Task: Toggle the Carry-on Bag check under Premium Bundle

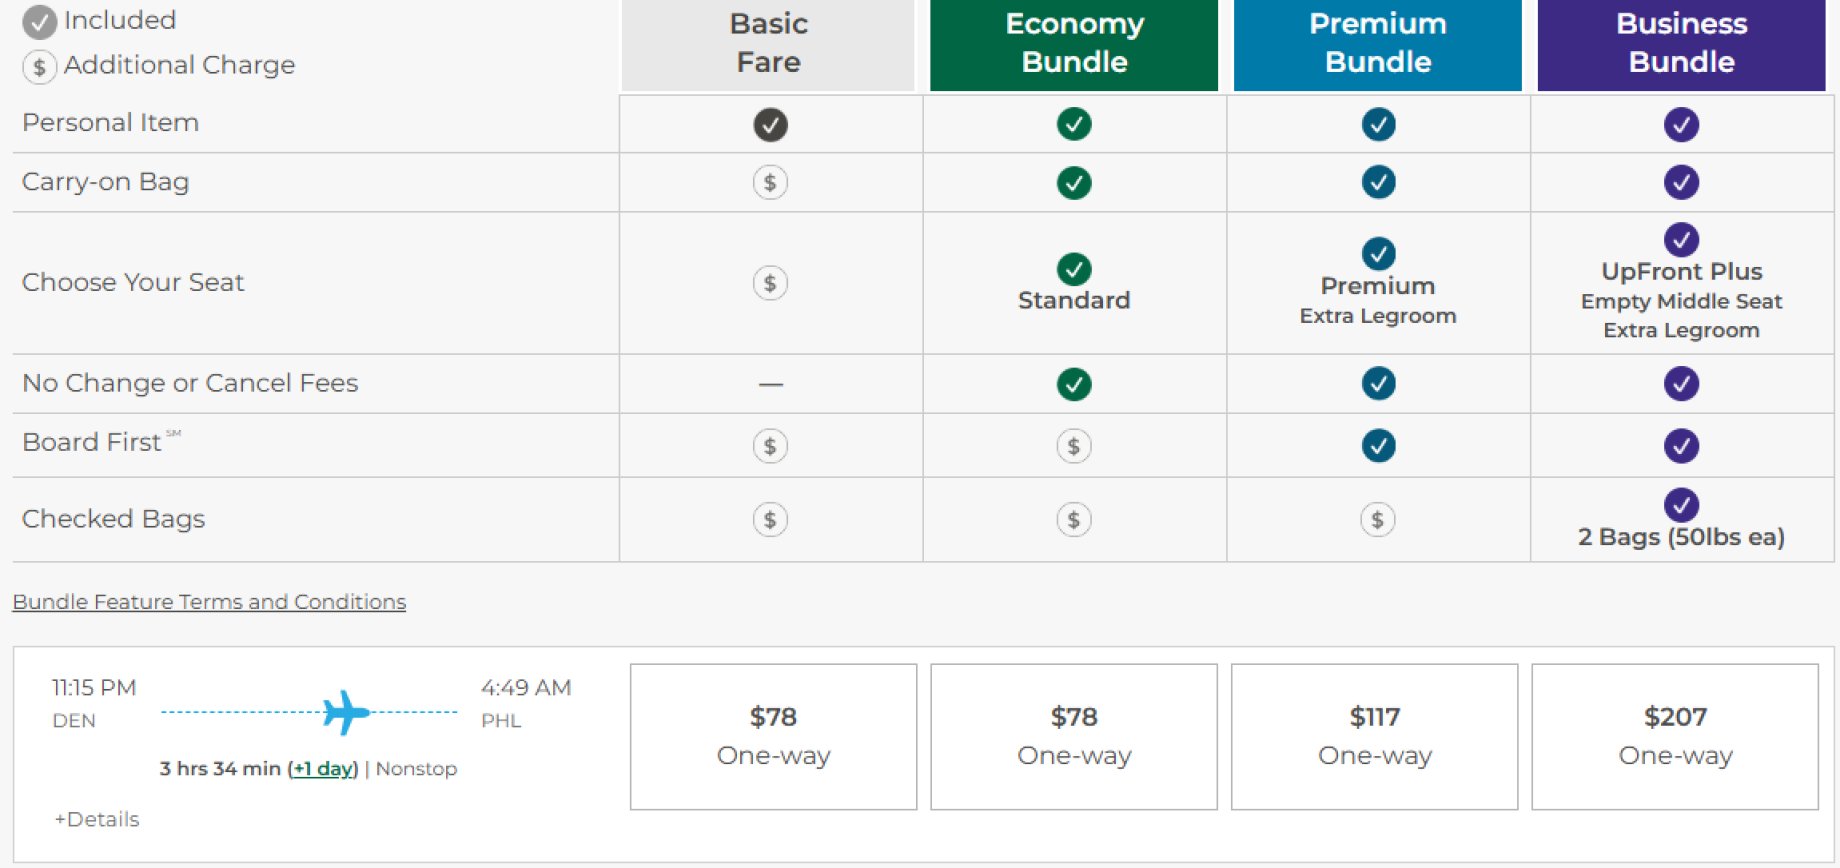Action: (1377, 182)
